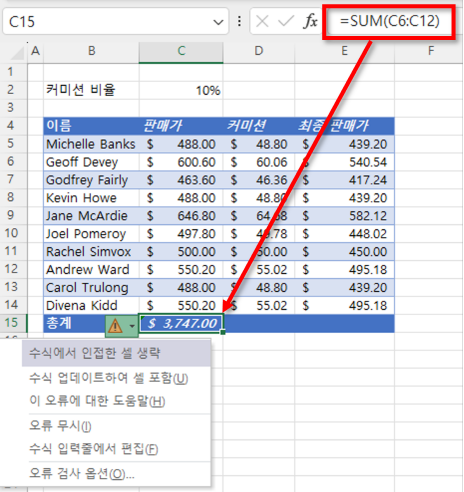The height and width of the screenshot is (492, 464).
Task: Click the 'Andrew Ward' name cell
Action: 91,269
